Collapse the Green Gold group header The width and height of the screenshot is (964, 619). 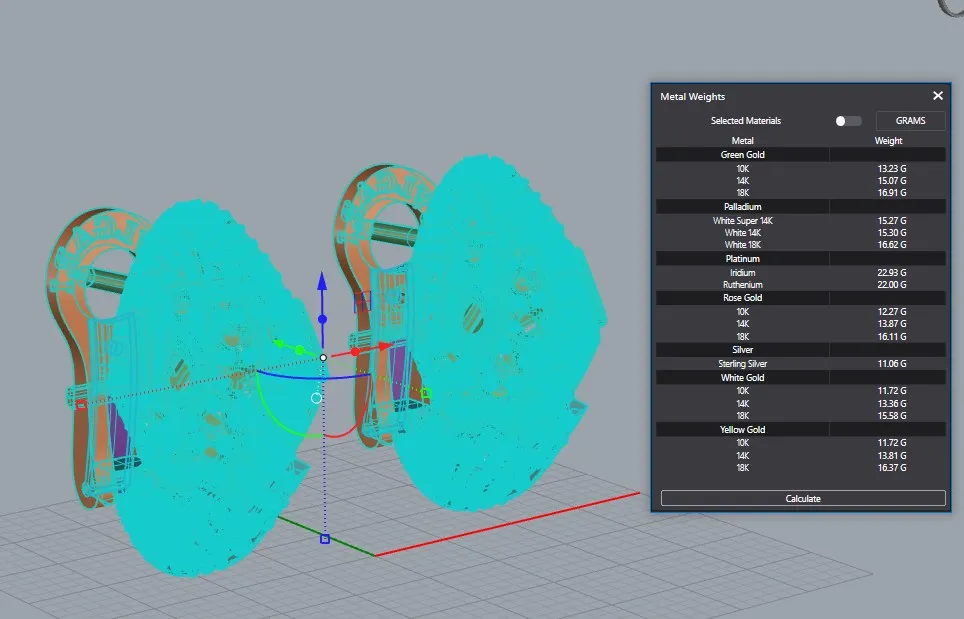point(743,155)
